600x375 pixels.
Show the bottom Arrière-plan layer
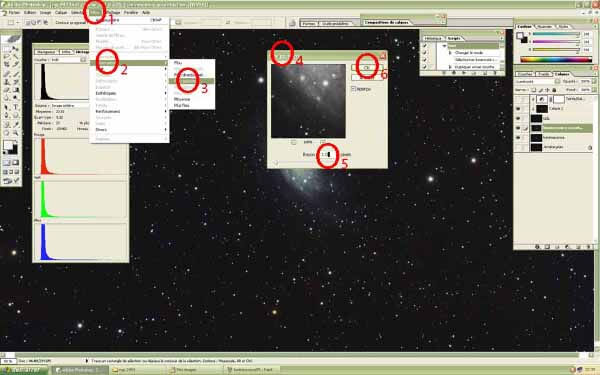pyautogui.click(x=518, y=147)
